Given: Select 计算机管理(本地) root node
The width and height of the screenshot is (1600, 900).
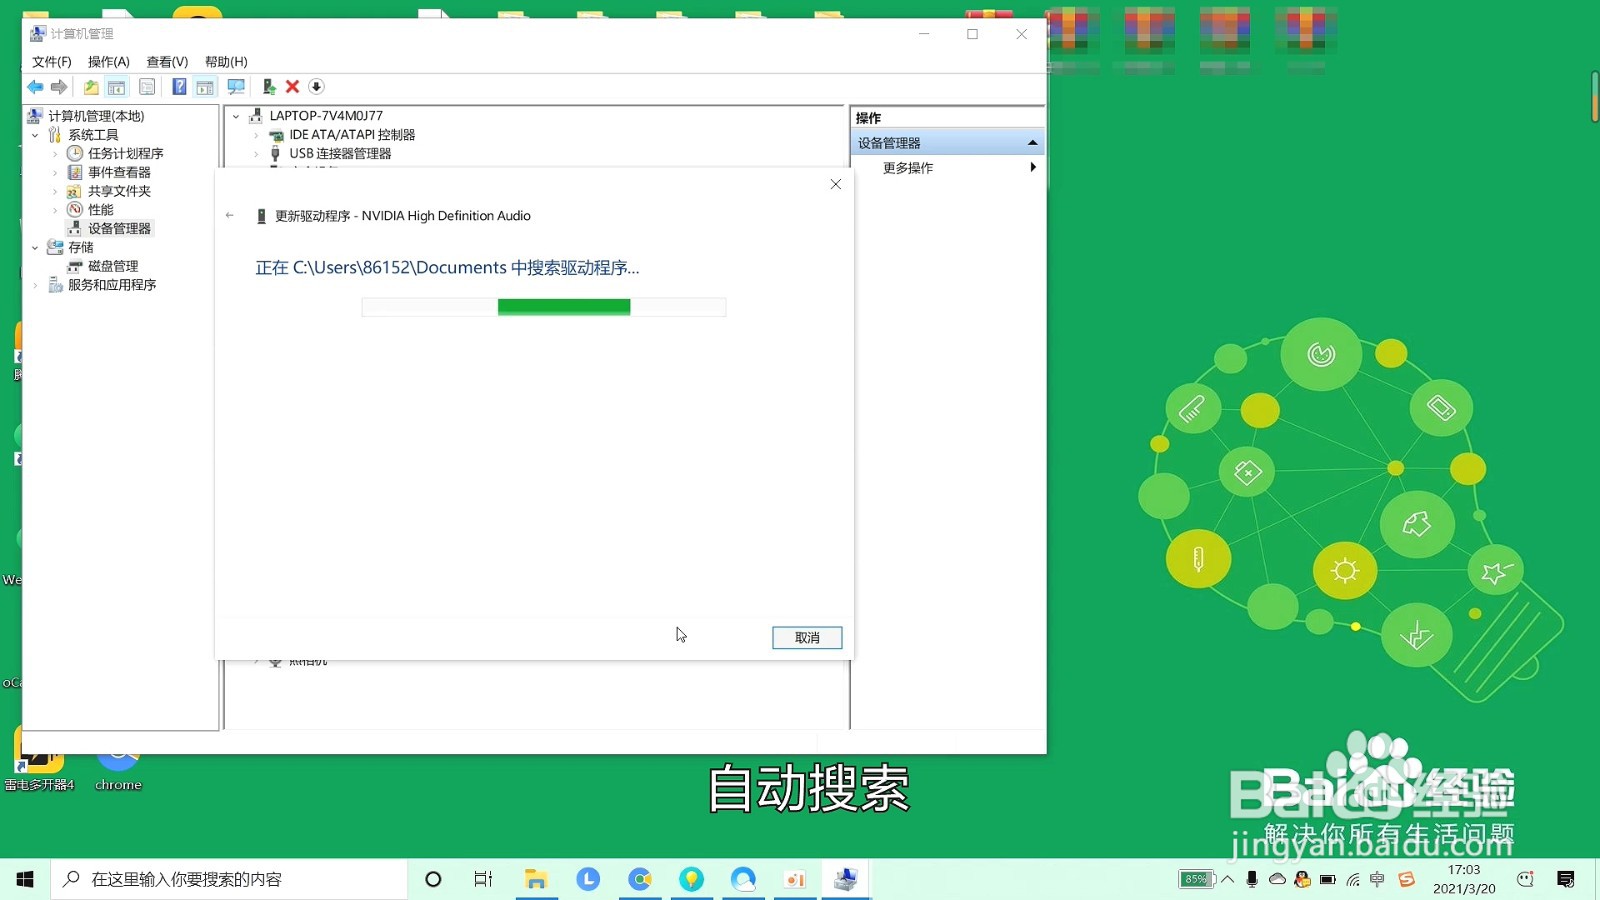Looking at the screenshot, I should point(96,116).
